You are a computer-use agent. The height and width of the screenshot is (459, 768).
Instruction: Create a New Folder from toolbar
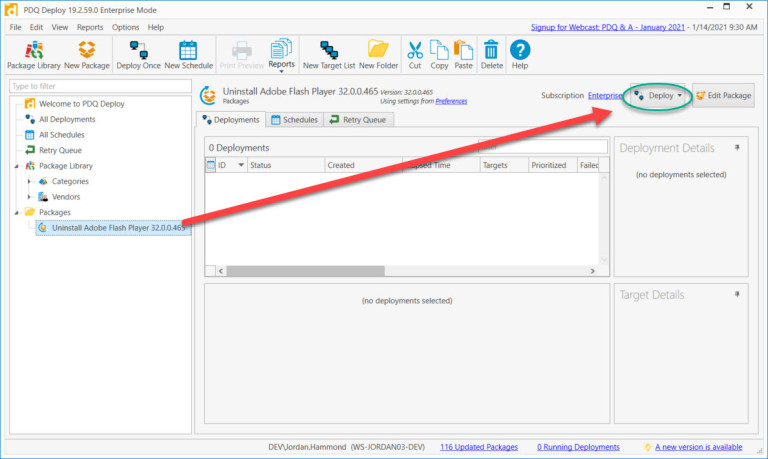coord(378,55)
